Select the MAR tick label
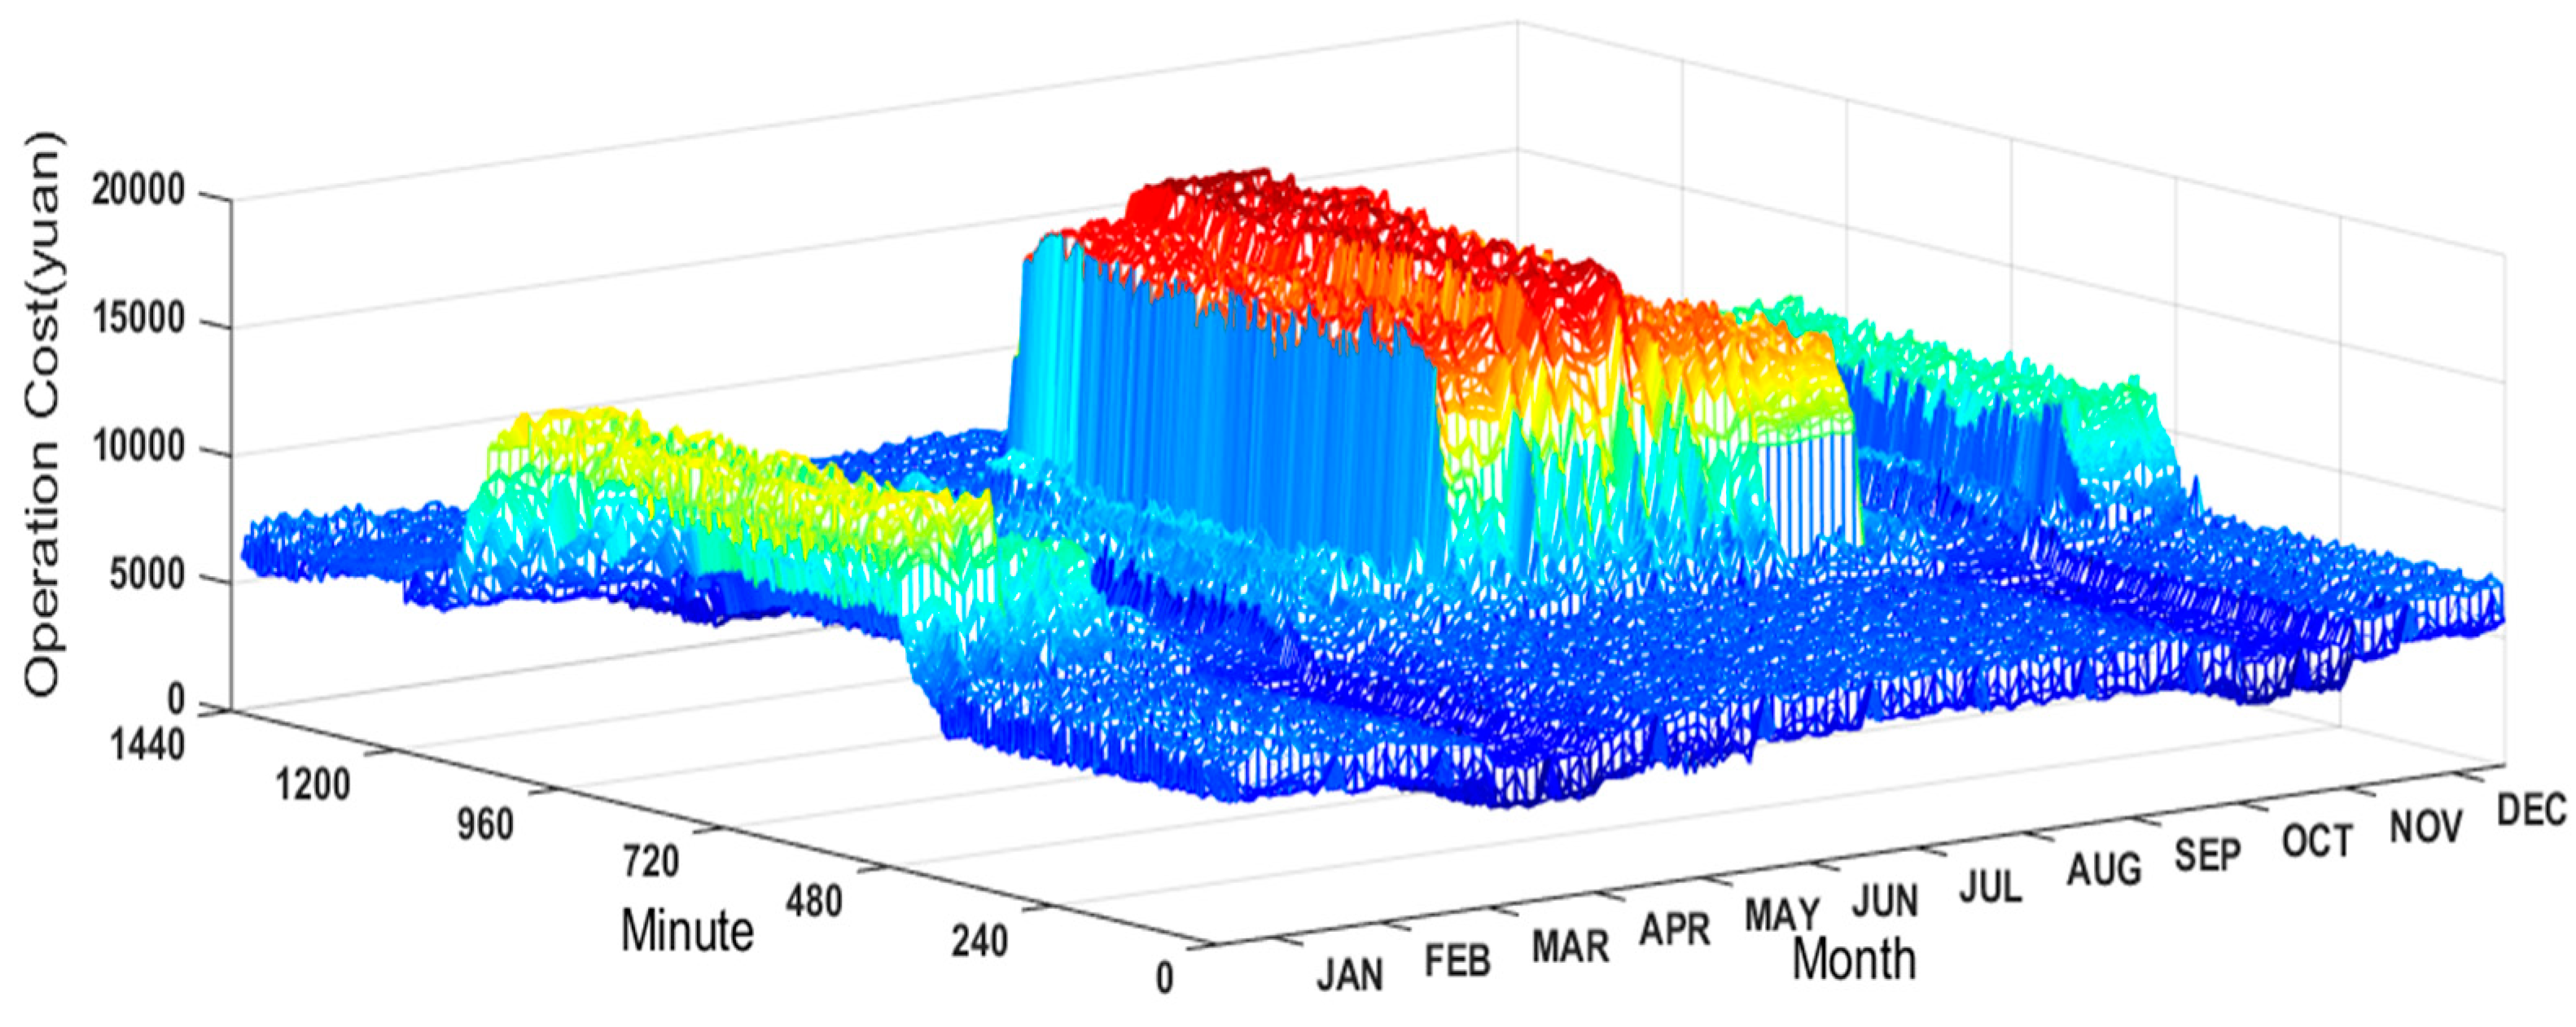The height and width of the screenshot is (1027, 2576). 1570,947
